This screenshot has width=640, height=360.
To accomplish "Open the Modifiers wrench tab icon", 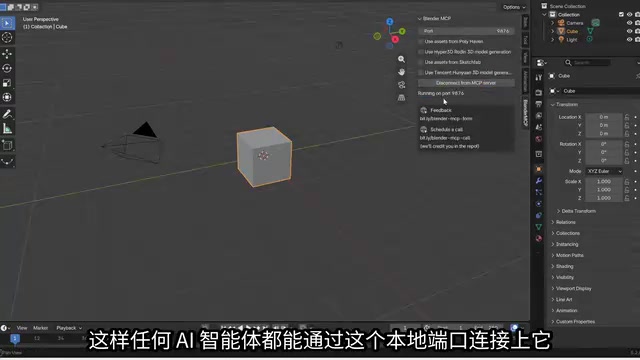I will [x=539, y=180].
